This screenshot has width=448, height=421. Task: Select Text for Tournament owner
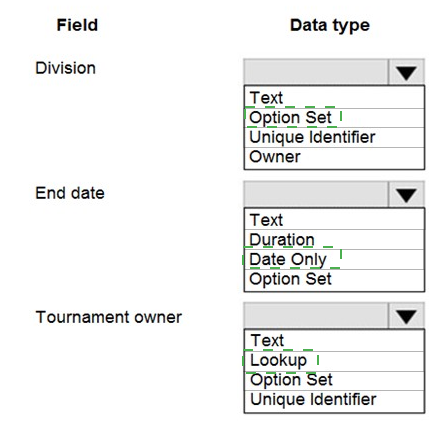point(334,341)
